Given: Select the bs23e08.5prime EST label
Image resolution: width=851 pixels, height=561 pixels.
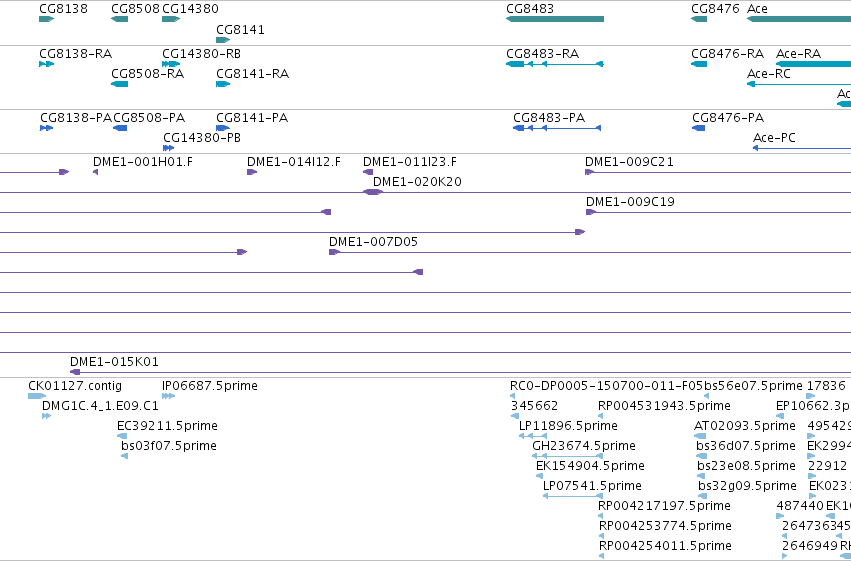Looking at the screenshot, I should coord(746,466).
